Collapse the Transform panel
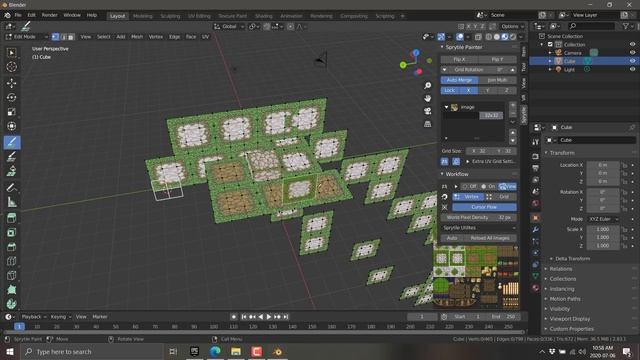Screen dimensions: 640x360 coord(546,153)
